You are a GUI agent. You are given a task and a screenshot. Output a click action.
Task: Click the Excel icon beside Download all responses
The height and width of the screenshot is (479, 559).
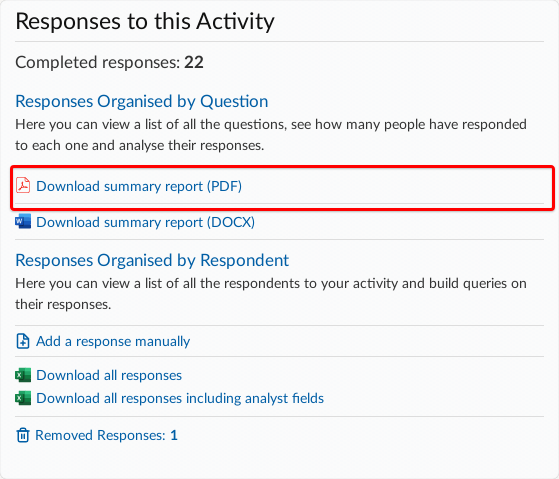tap(23, 375)
